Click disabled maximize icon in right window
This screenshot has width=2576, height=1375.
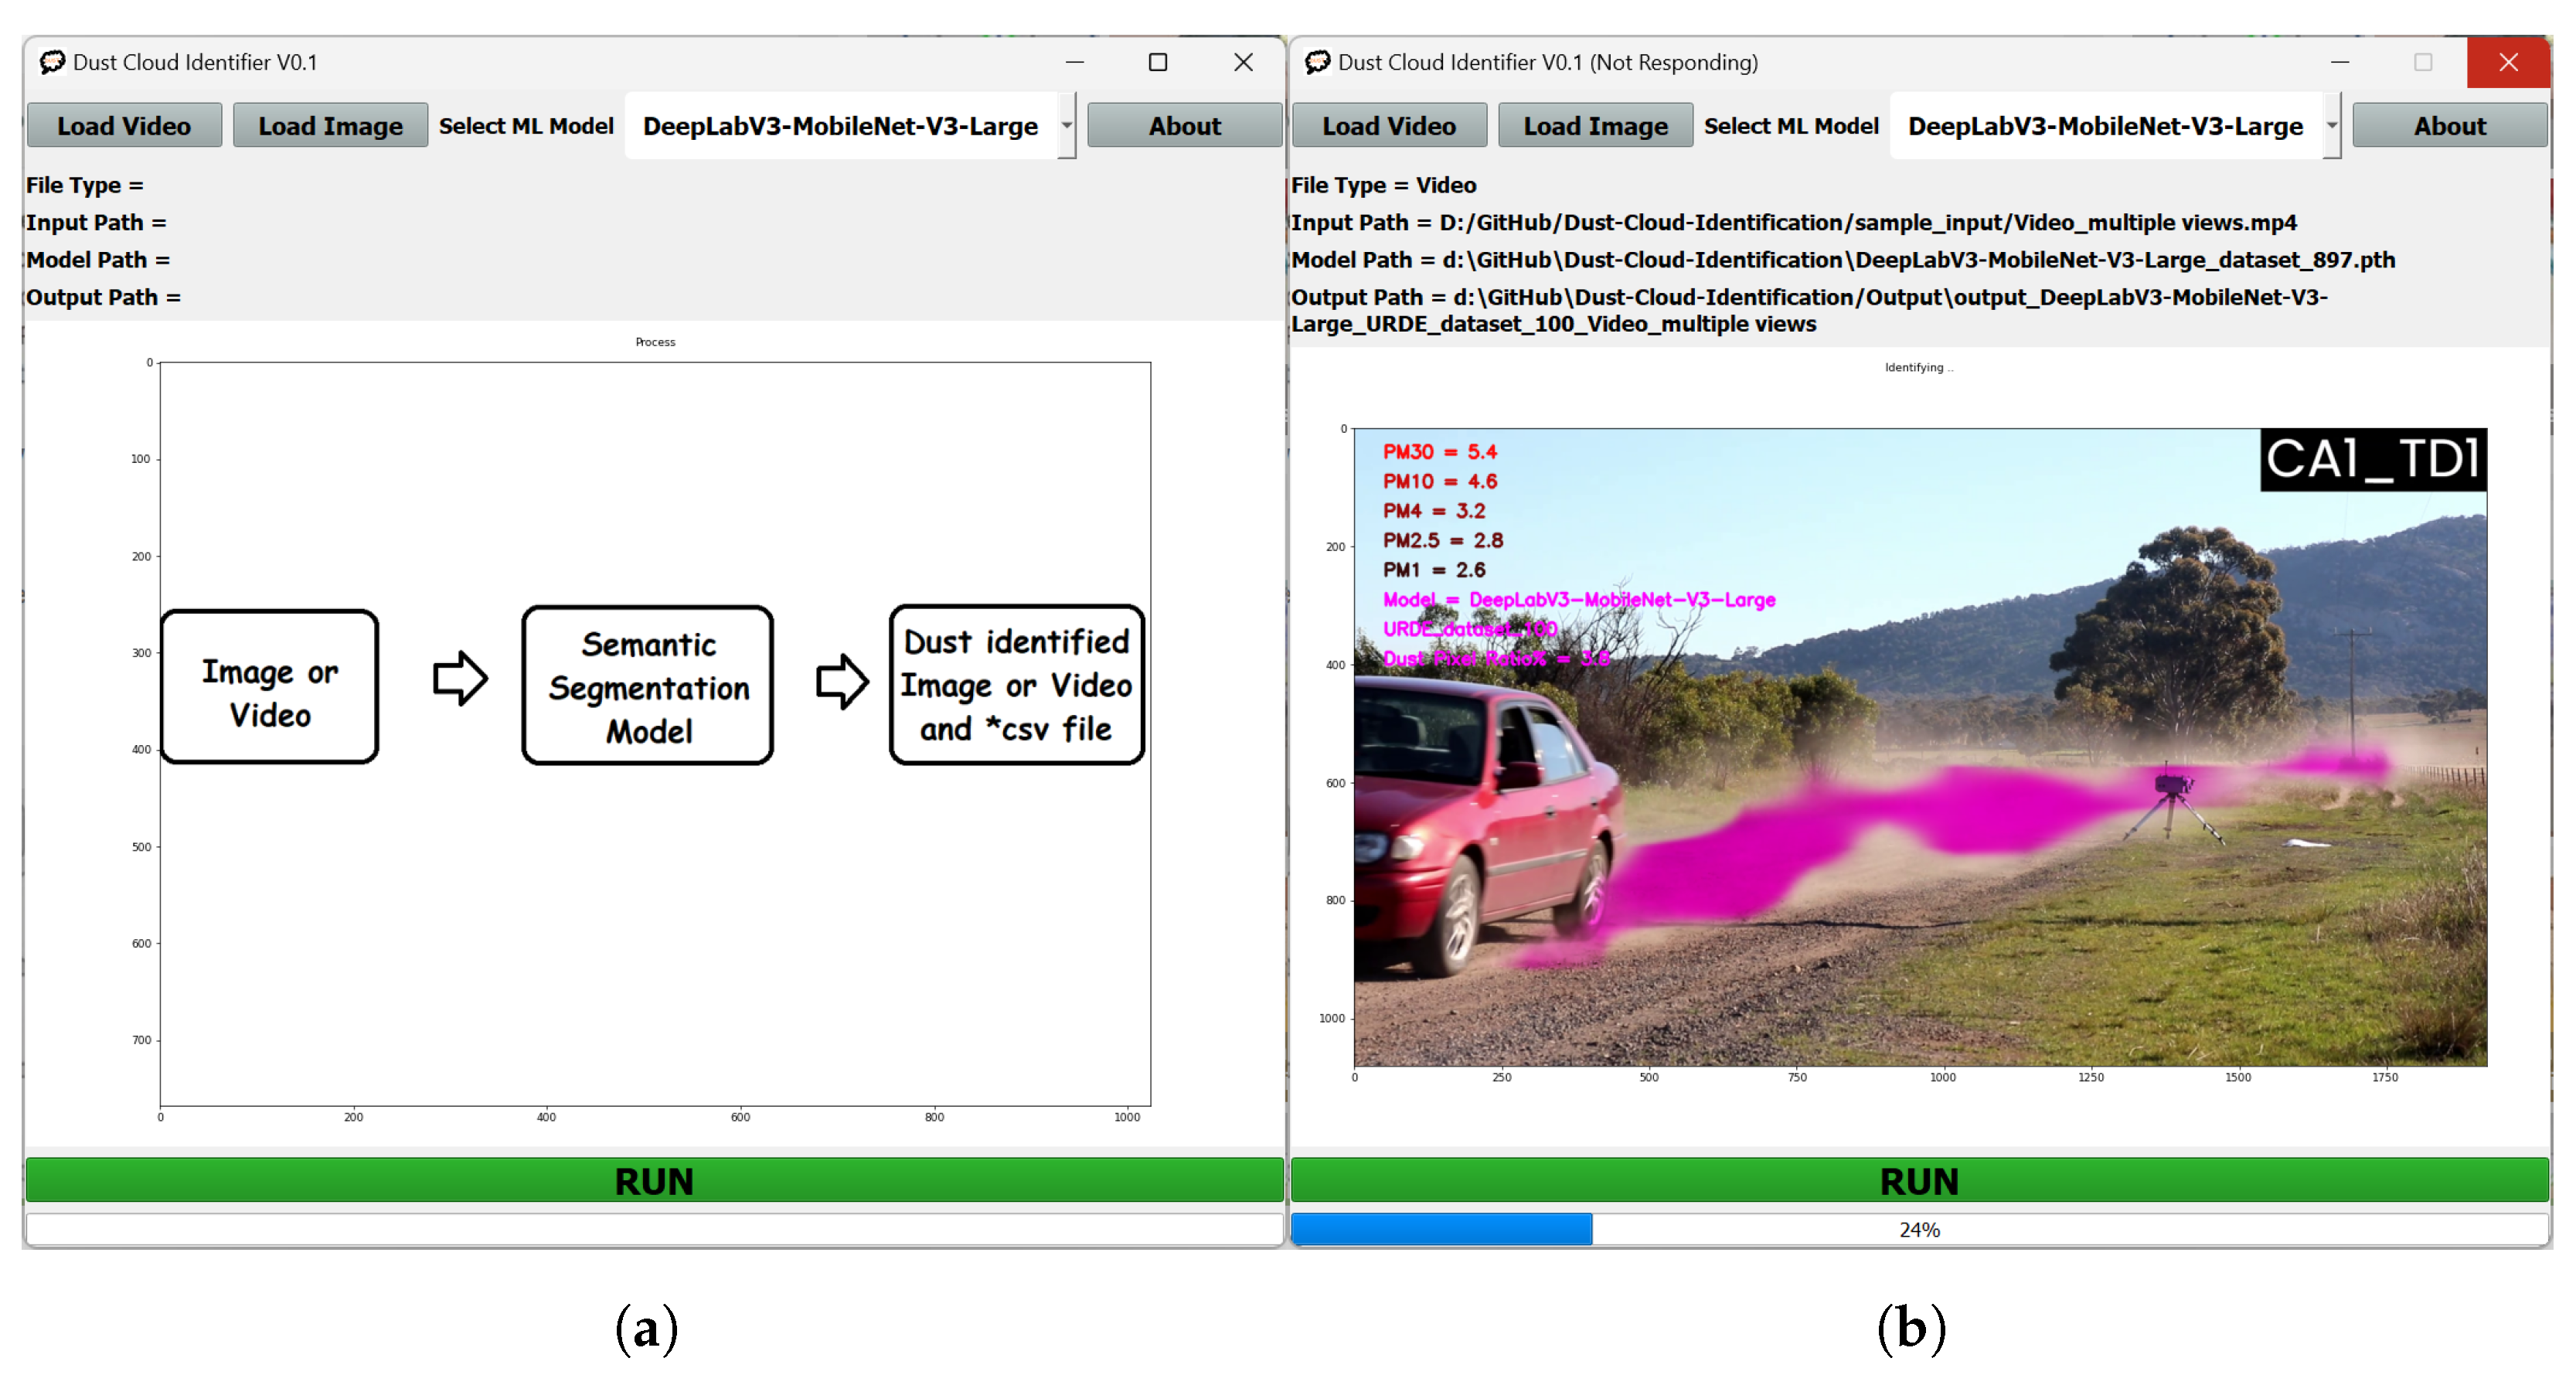[2422, 62]
